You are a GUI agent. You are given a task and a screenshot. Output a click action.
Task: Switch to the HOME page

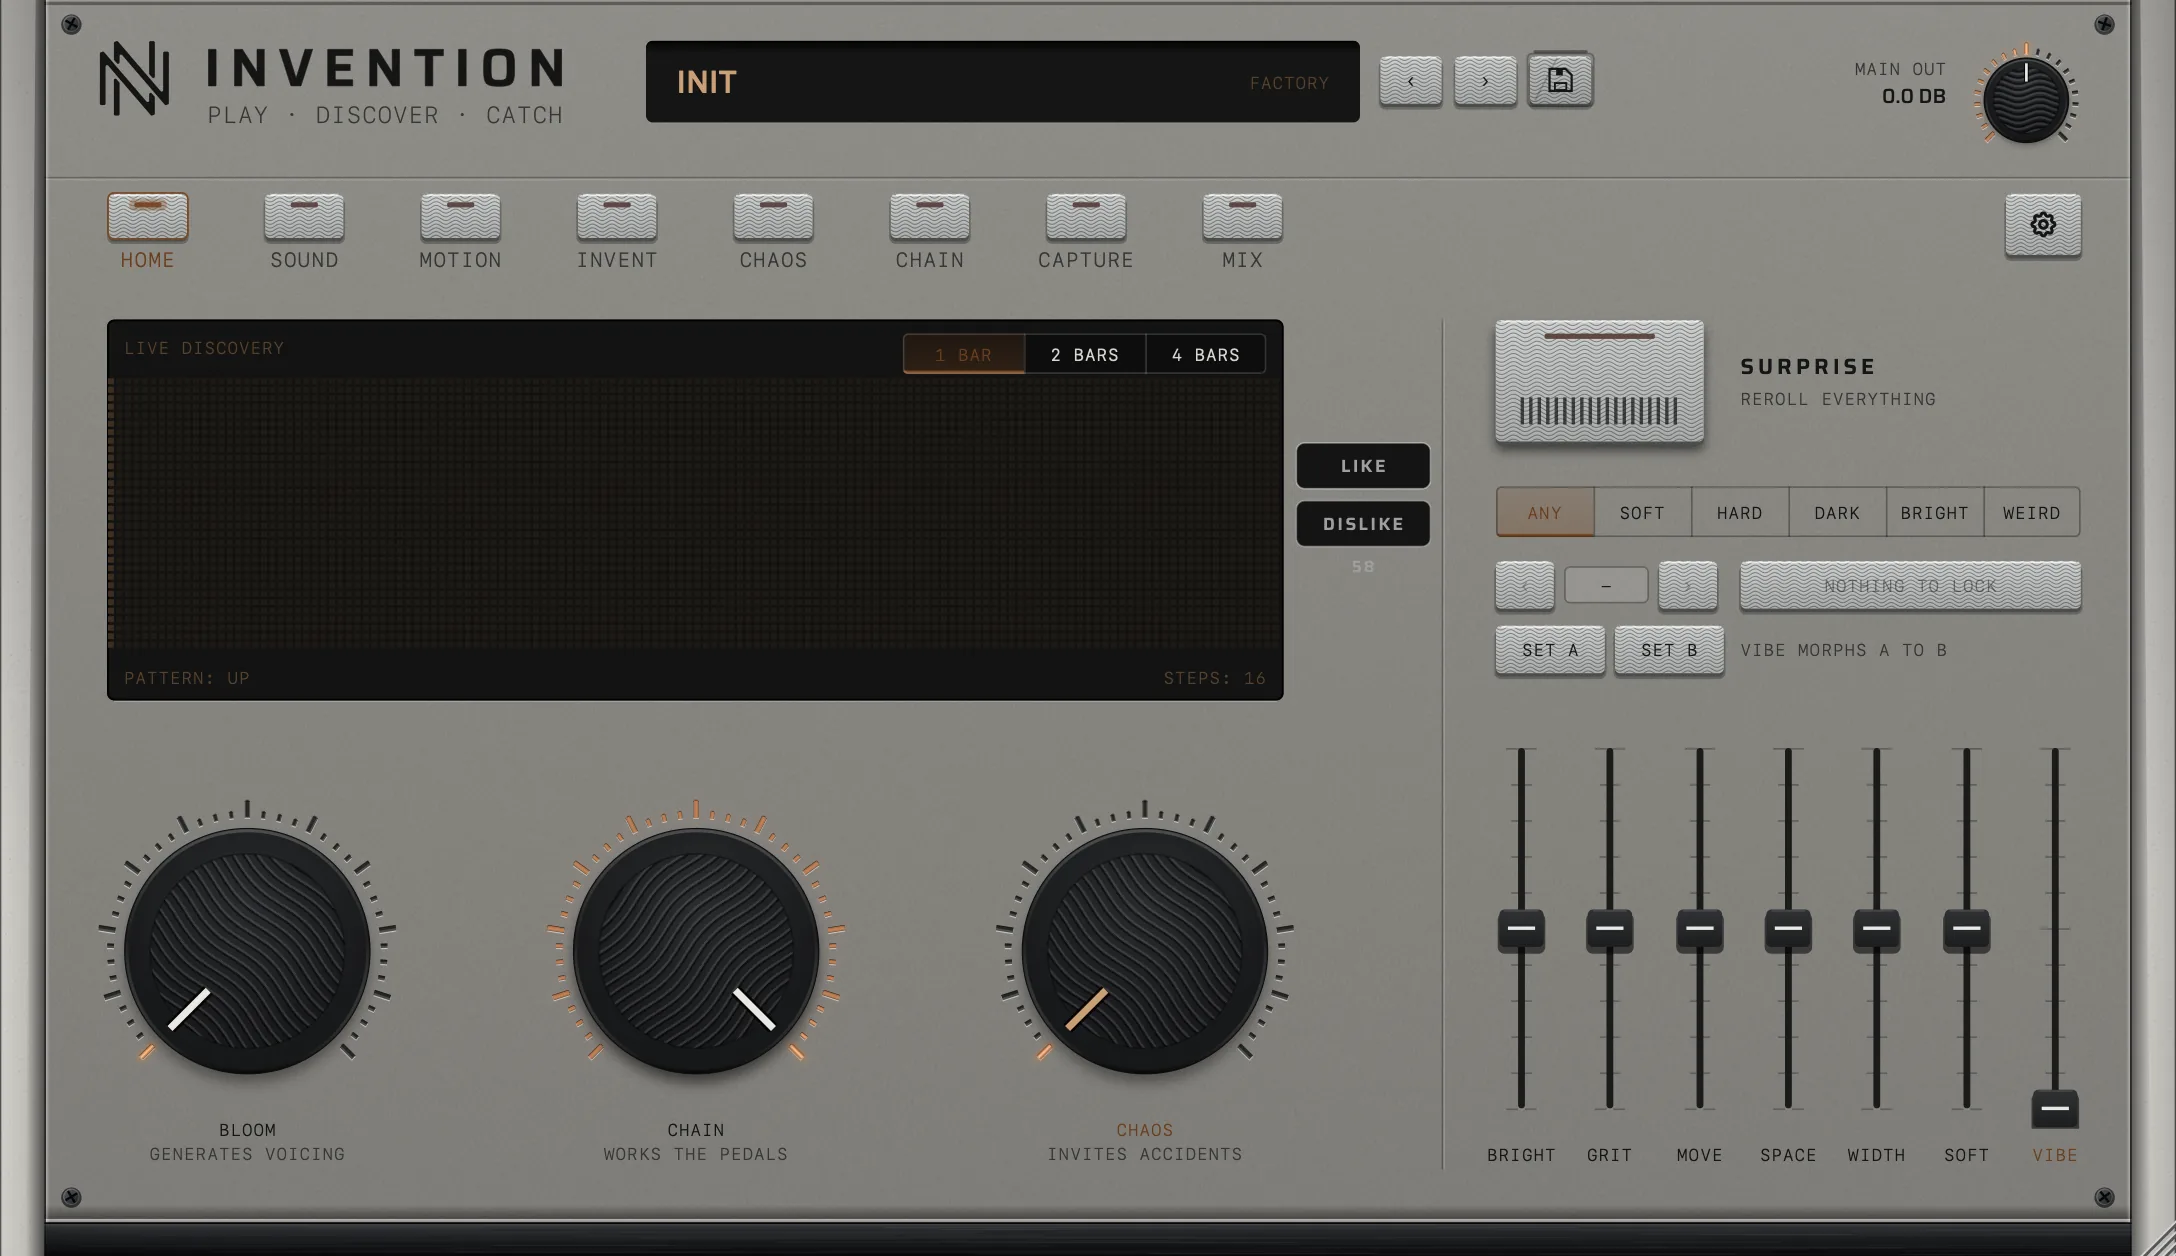pos(148,217)
